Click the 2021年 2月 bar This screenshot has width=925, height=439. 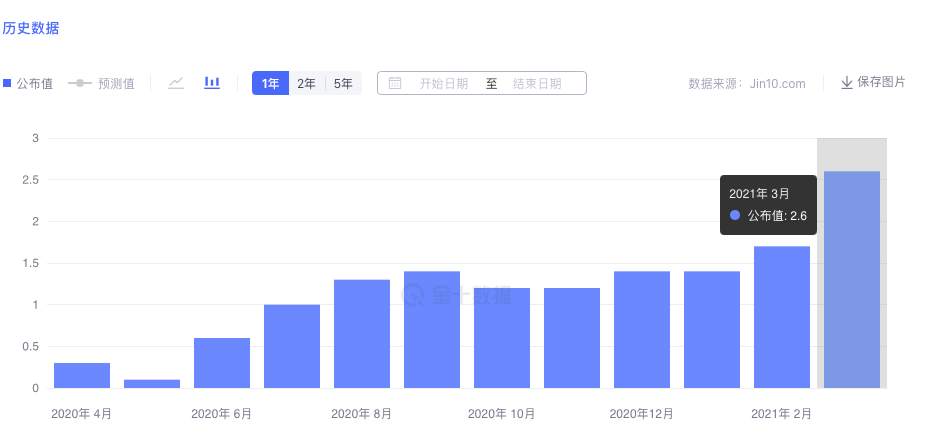(x=782, y=317)
